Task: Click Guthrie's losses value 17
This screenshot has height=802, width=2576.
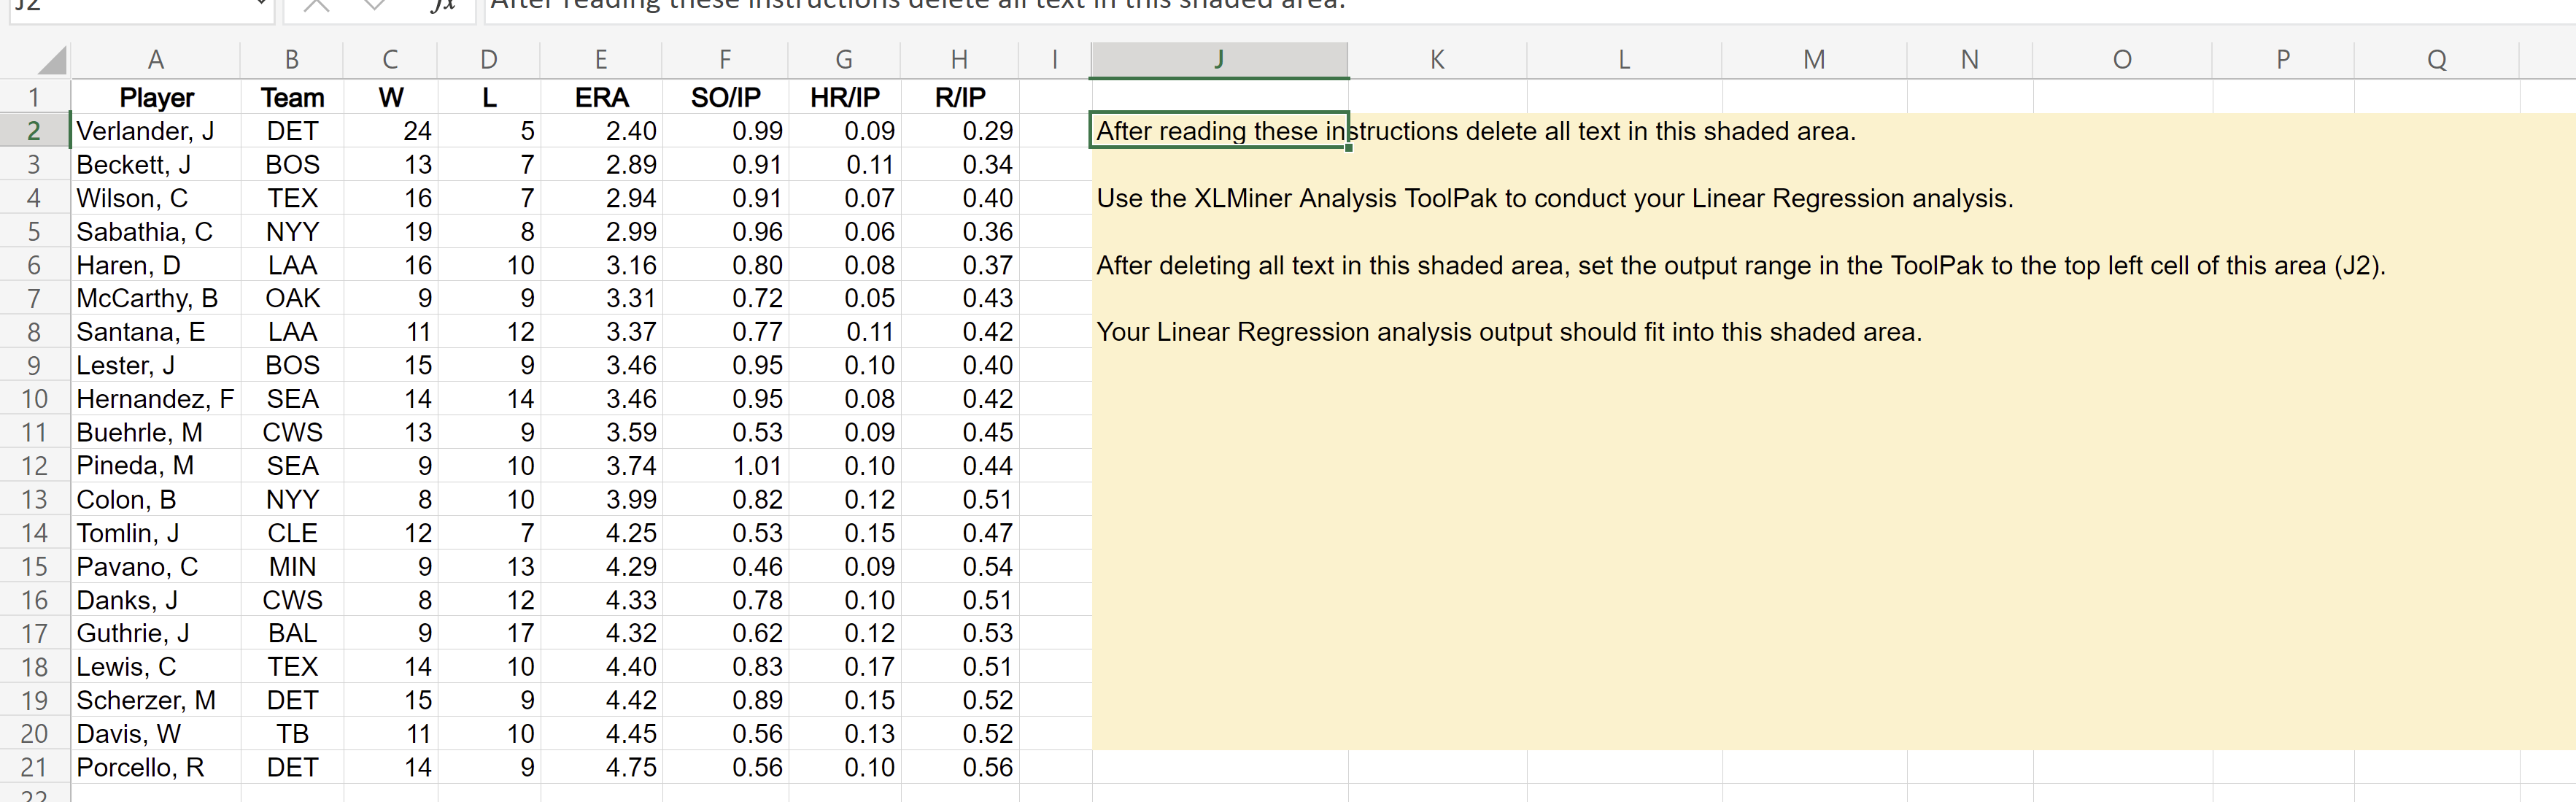Action: pos(489,633)
